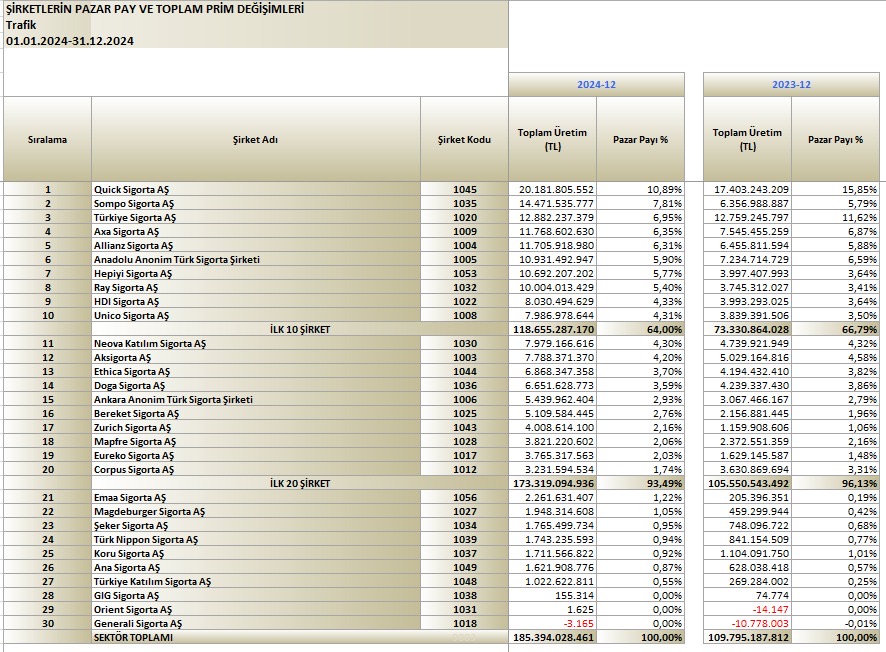This screenshot has height=652, width=886.
Task: Select the 'Şirket Kodu' column header
Action: pos(464,140)
